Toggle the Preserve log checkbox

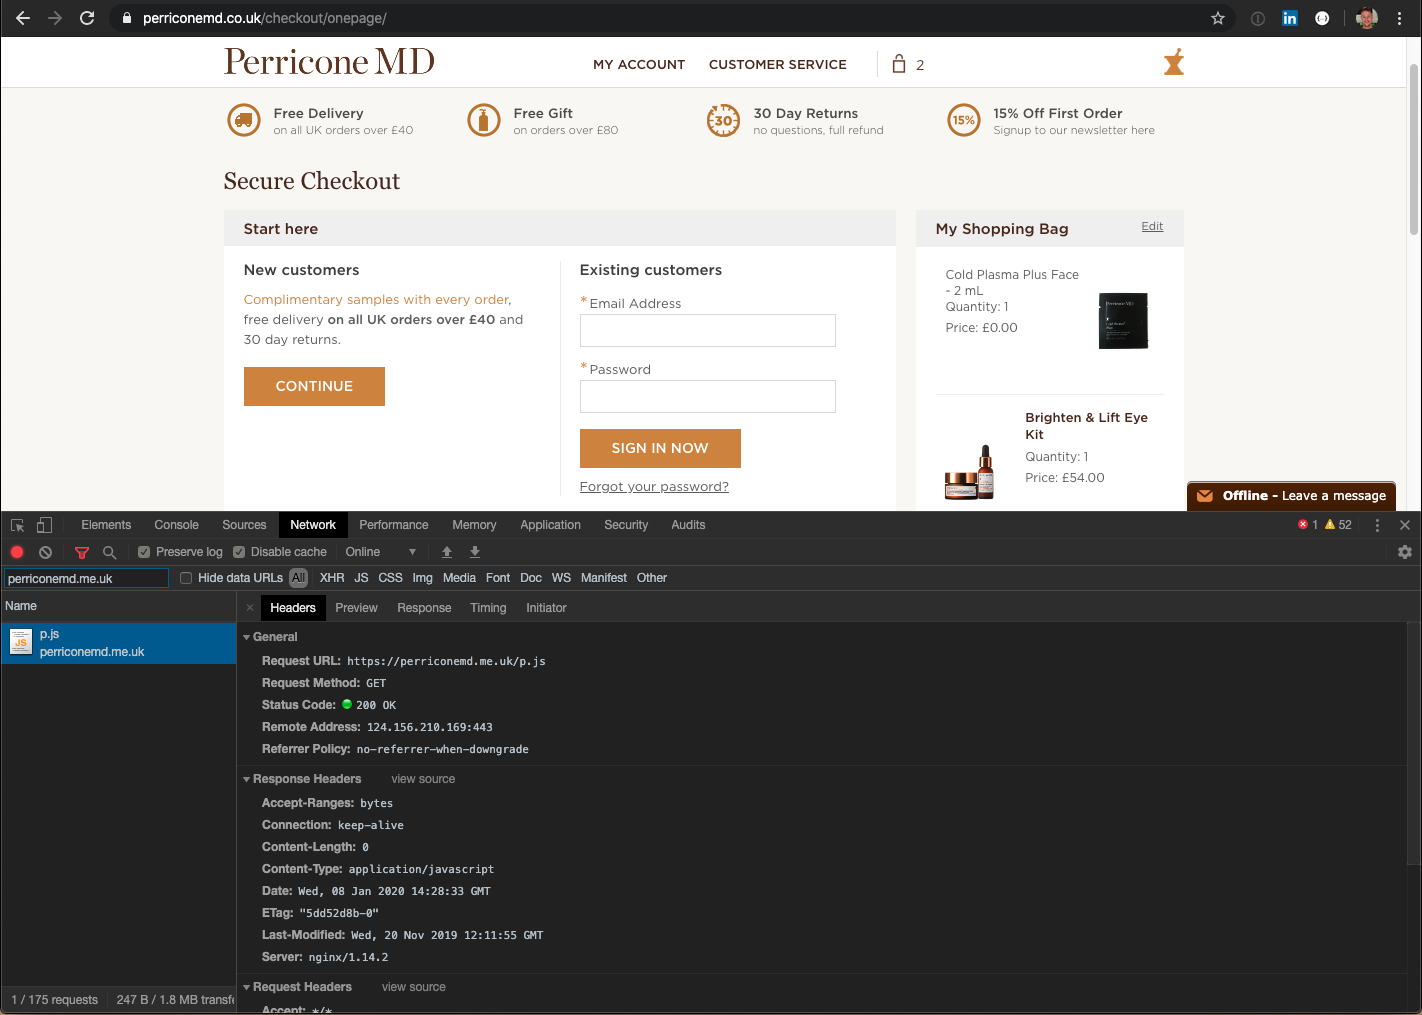tap(144, 552)
